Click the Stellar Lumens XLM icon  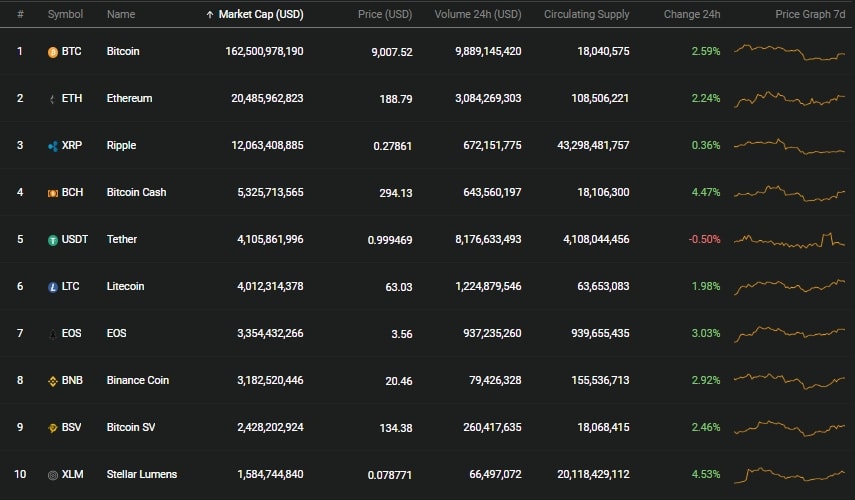click(53, 475)
